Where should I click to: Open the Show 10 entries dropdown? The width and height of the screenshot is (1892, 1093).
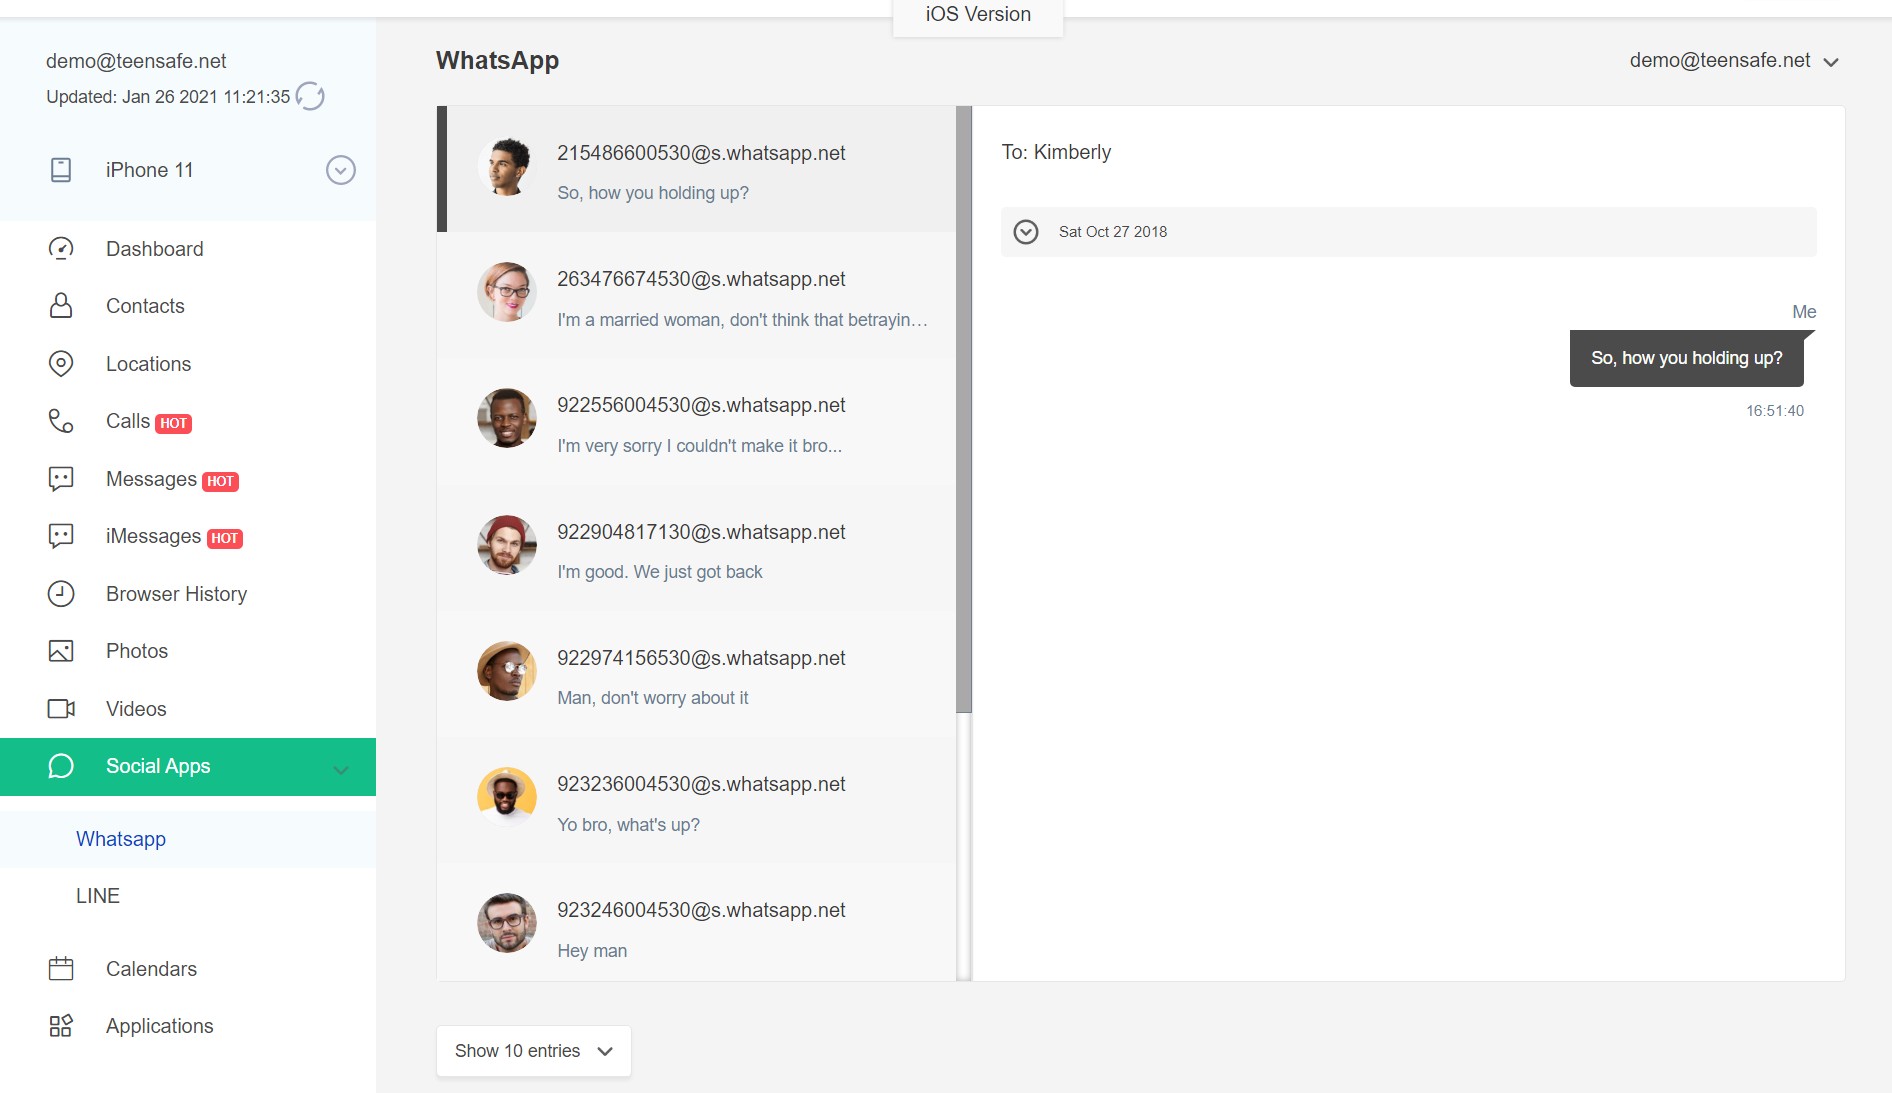[x=533, y=1051]
